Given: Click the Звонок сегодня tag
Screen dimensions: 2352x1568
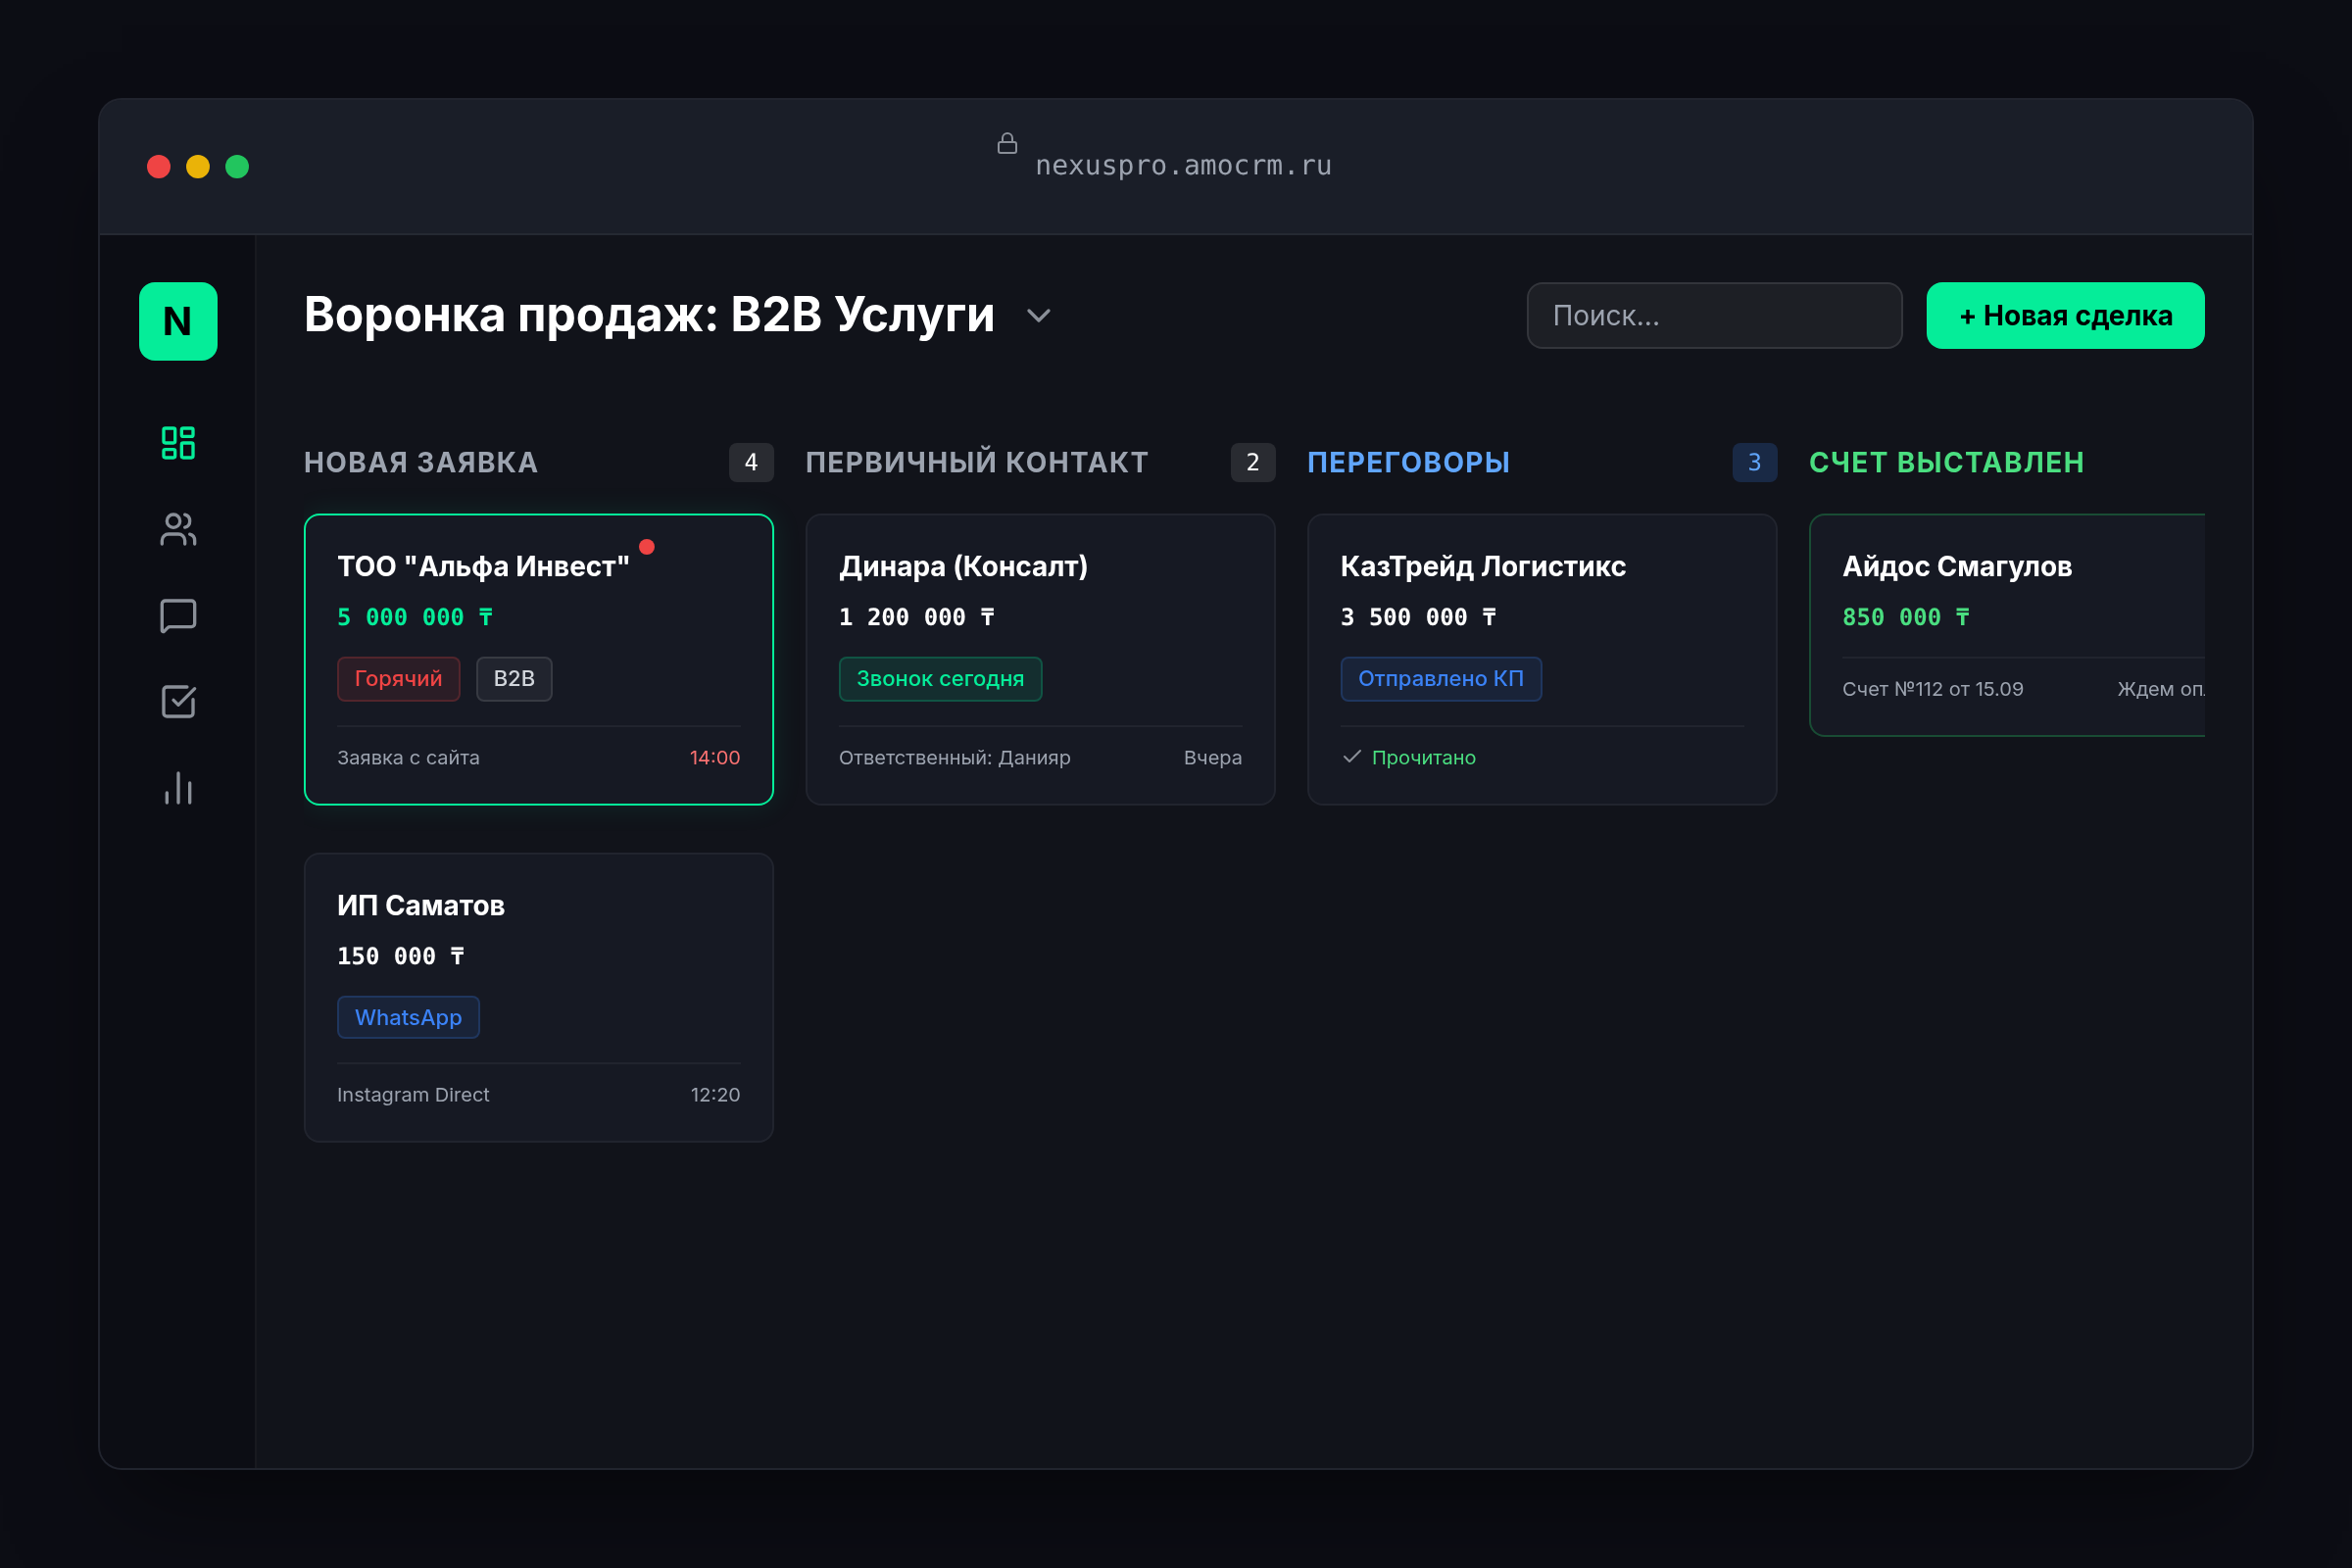Looking at the screenshot, I should (x=940, y=679).
